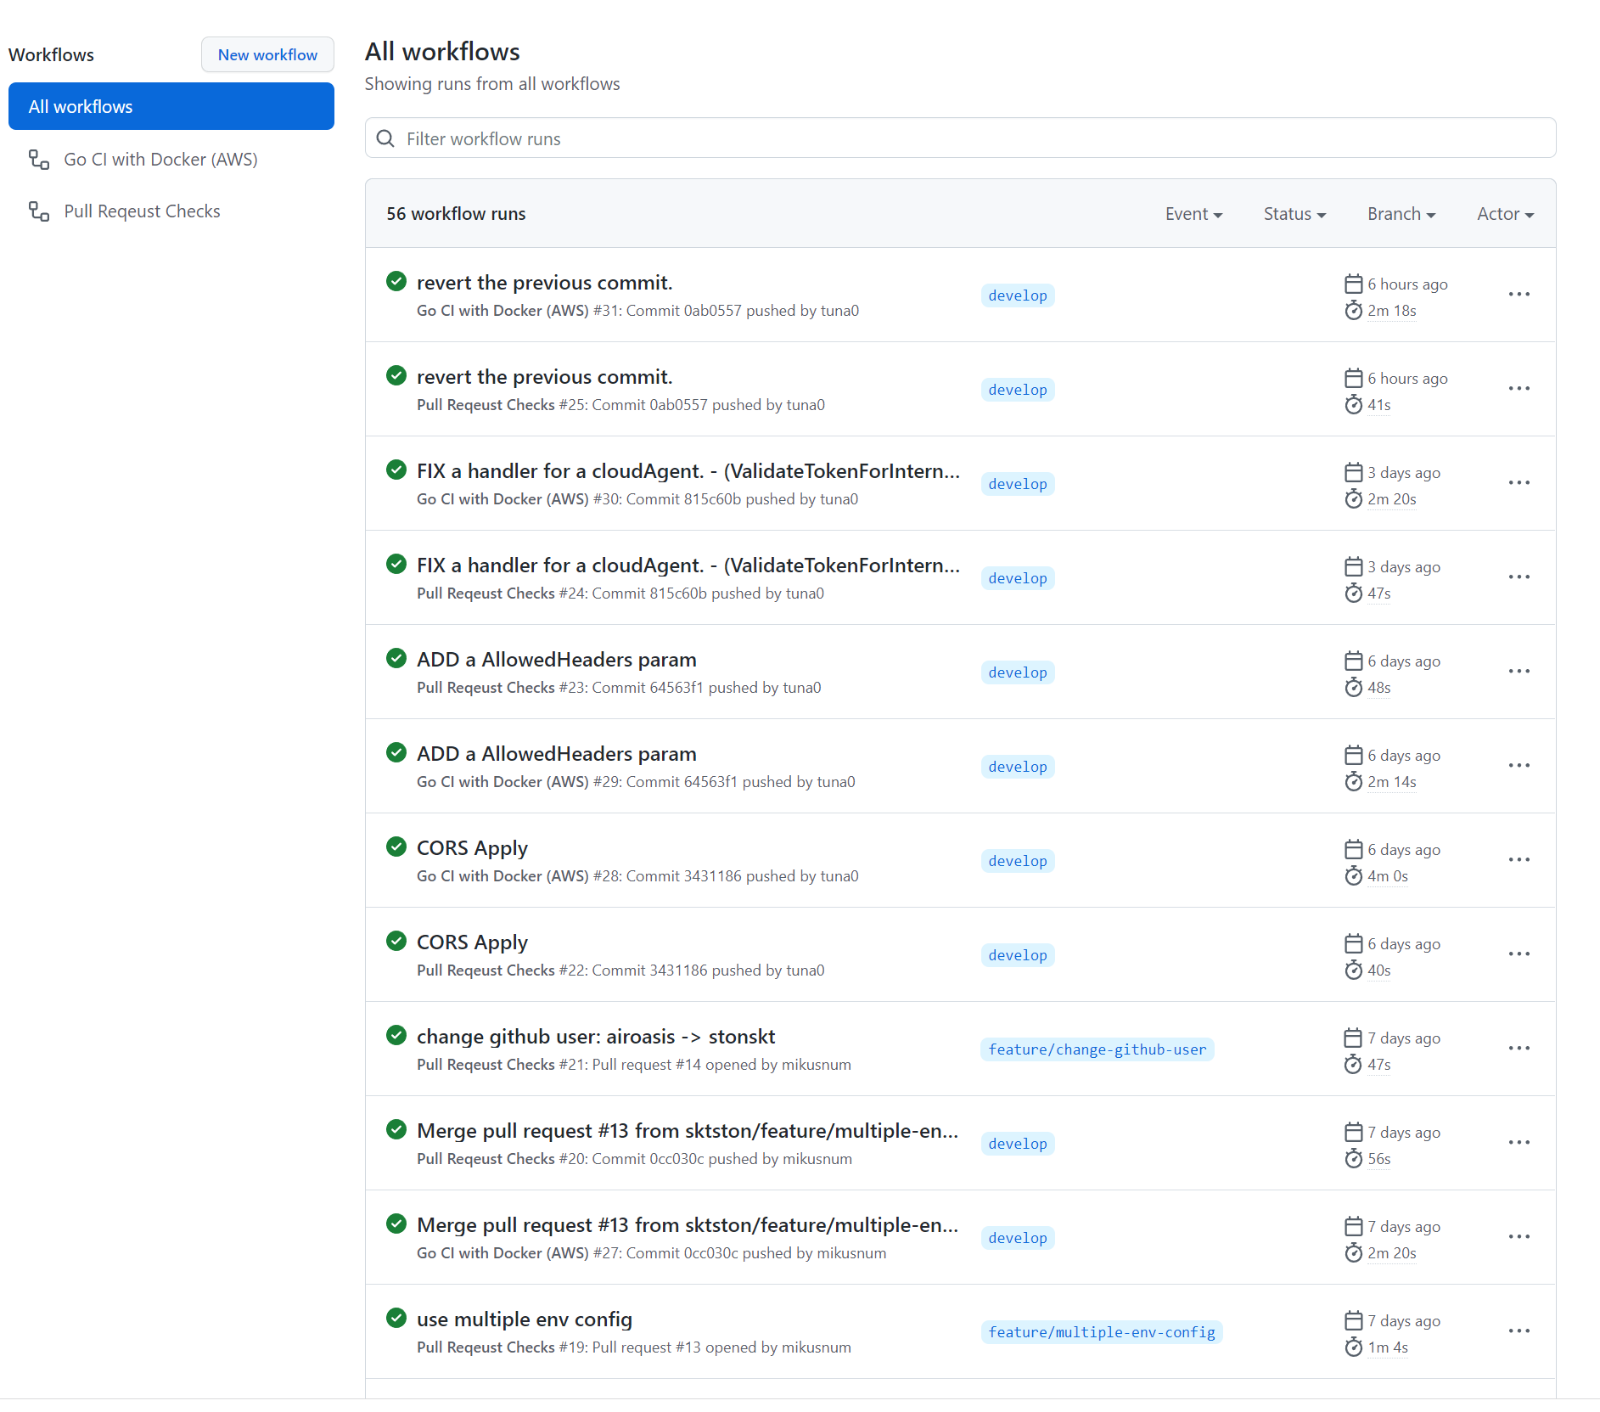Click the search magnifier icon in filter box
The height and width of the screenshot is (1412, 1600).
tap(385, 139)
